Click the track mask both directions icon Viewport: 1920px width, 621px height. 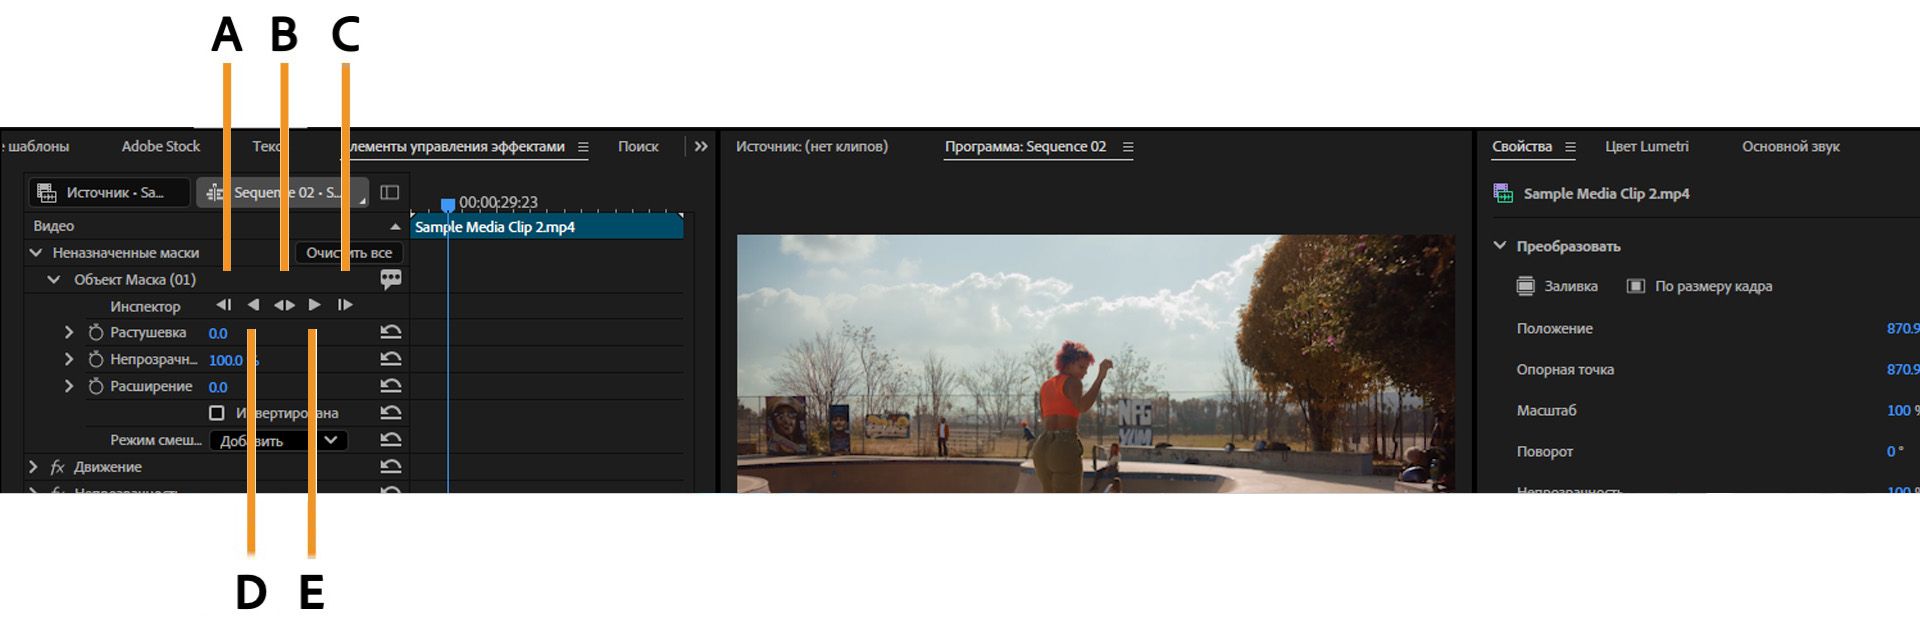coord(284,305)
